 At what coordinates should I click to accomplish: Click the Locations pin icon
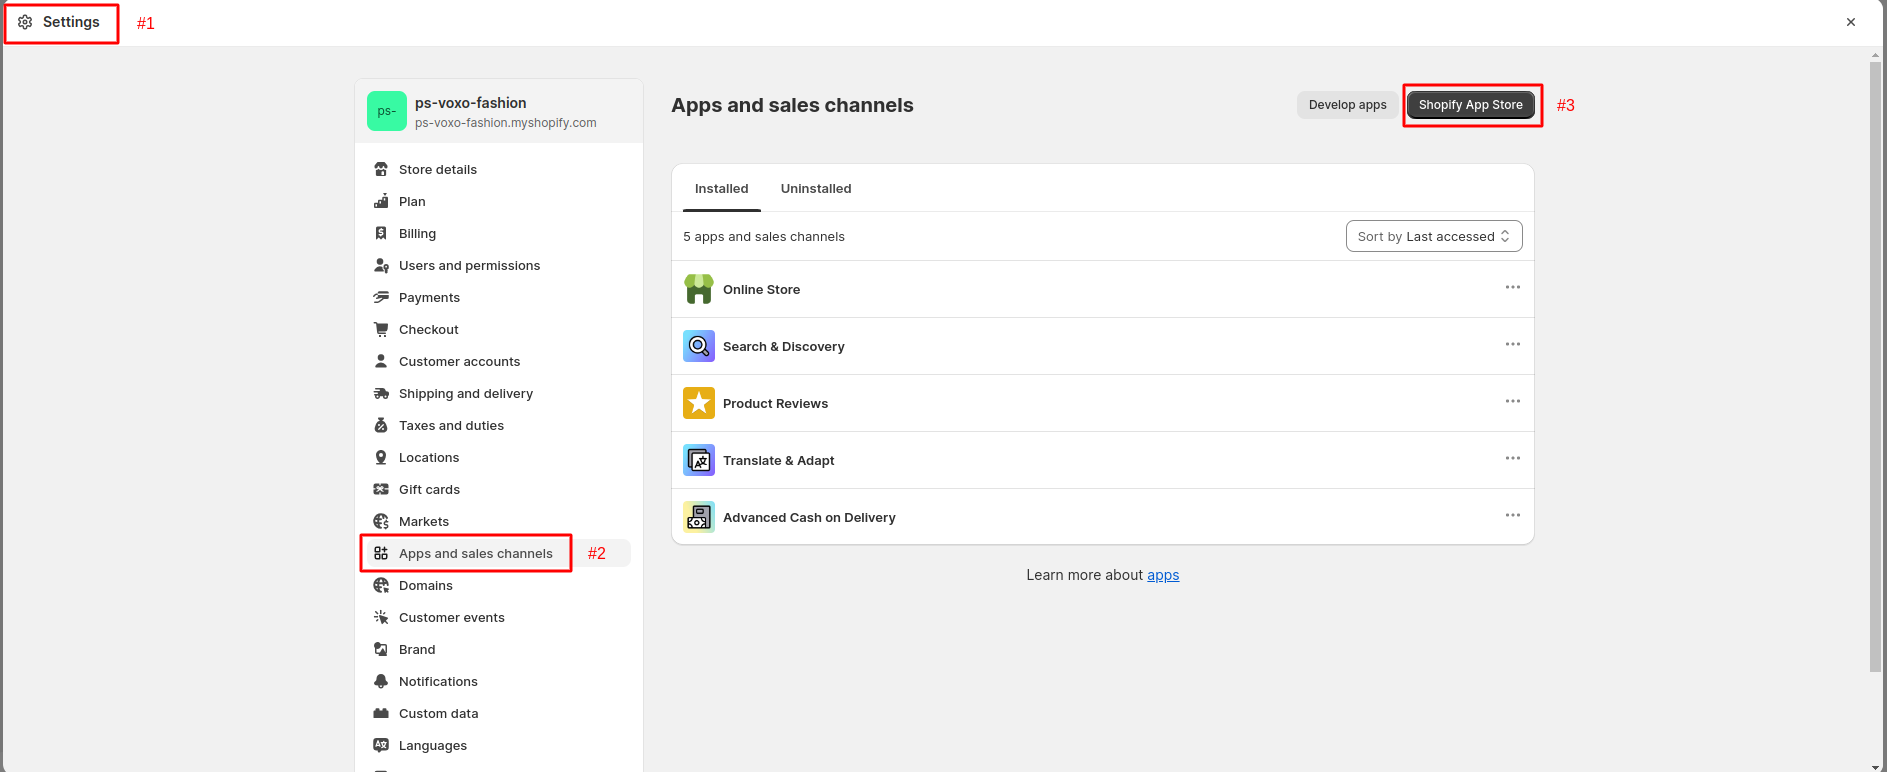pyautogui.click(x=381, y=457)
